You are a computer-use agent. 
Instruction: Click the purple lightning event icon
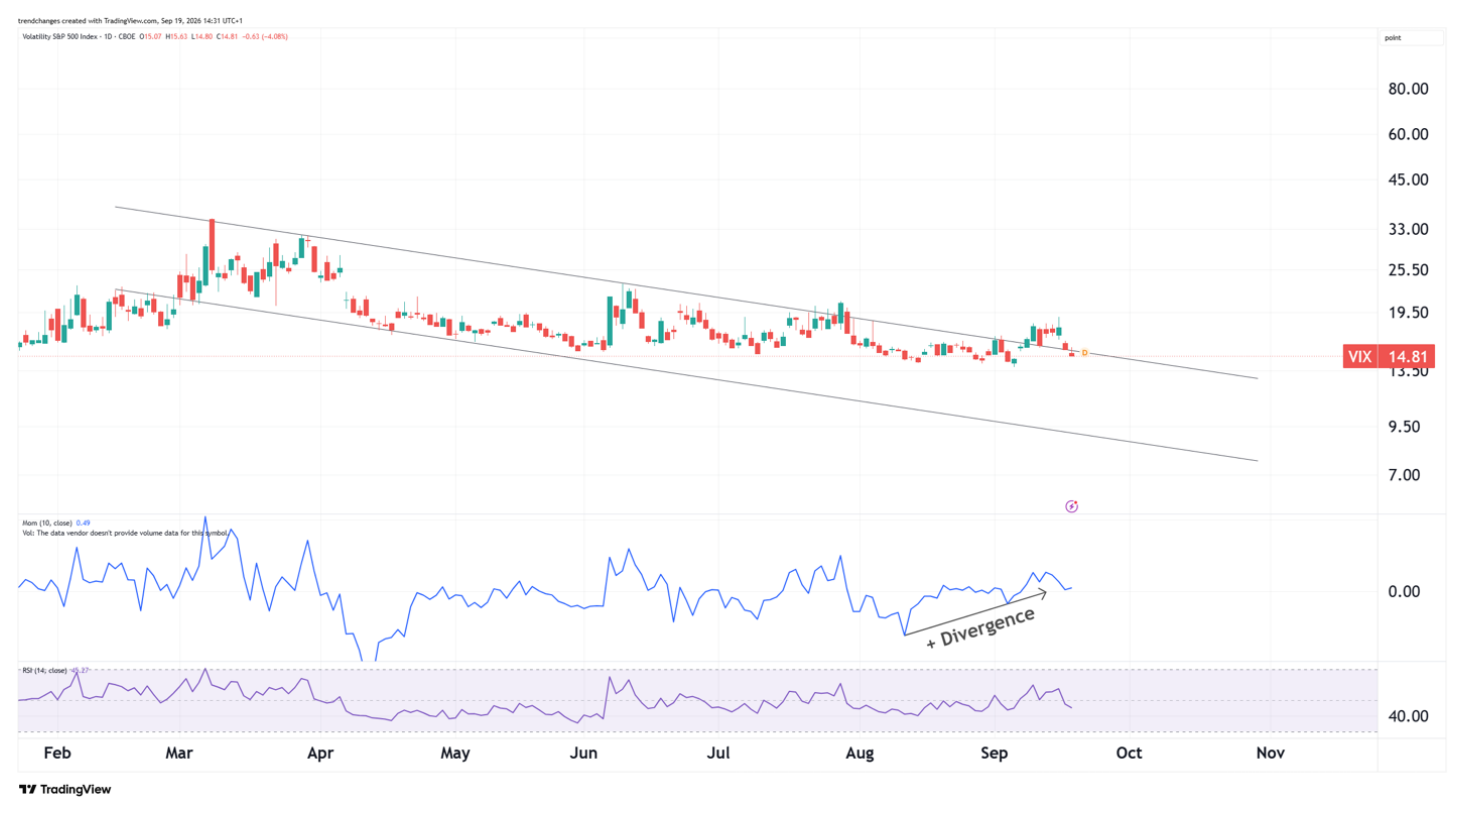tap(1071, 506)
